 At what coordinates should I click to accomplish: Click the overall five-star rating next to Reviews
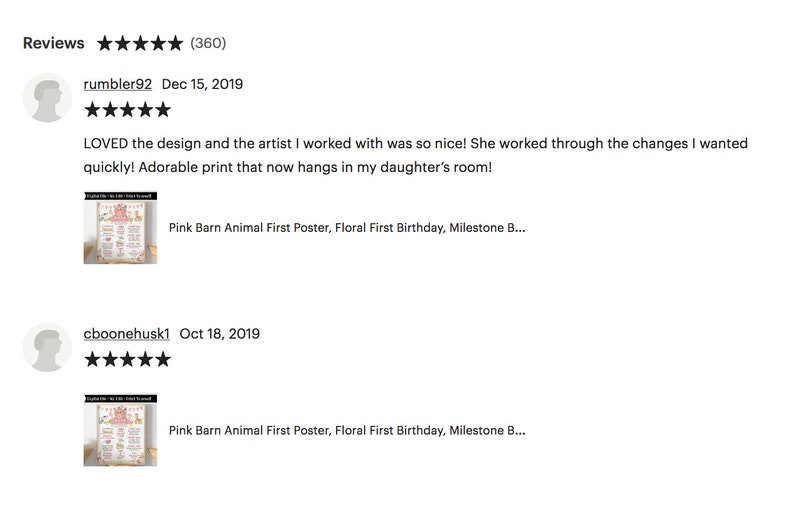click(140, 44)
